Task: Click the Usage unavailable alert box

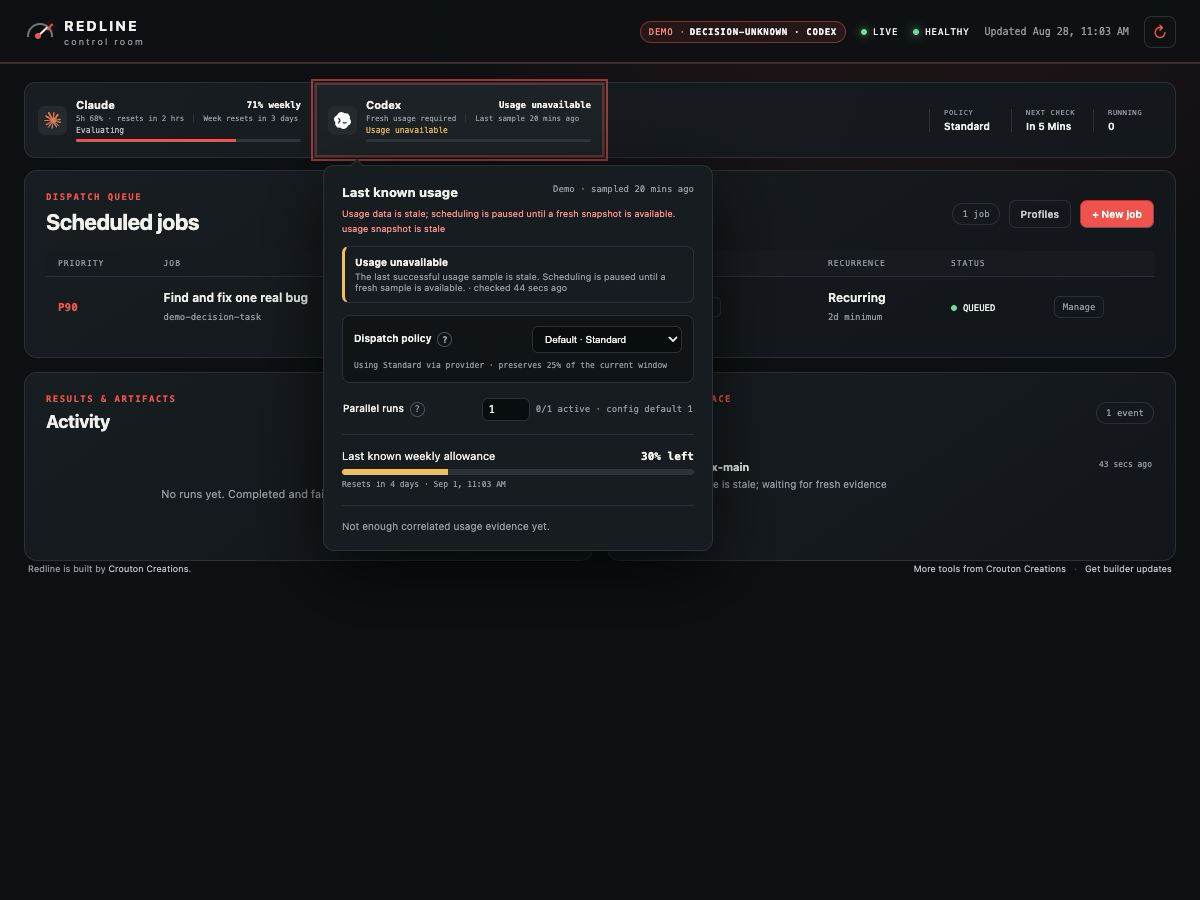Action: tap(518, 275)
